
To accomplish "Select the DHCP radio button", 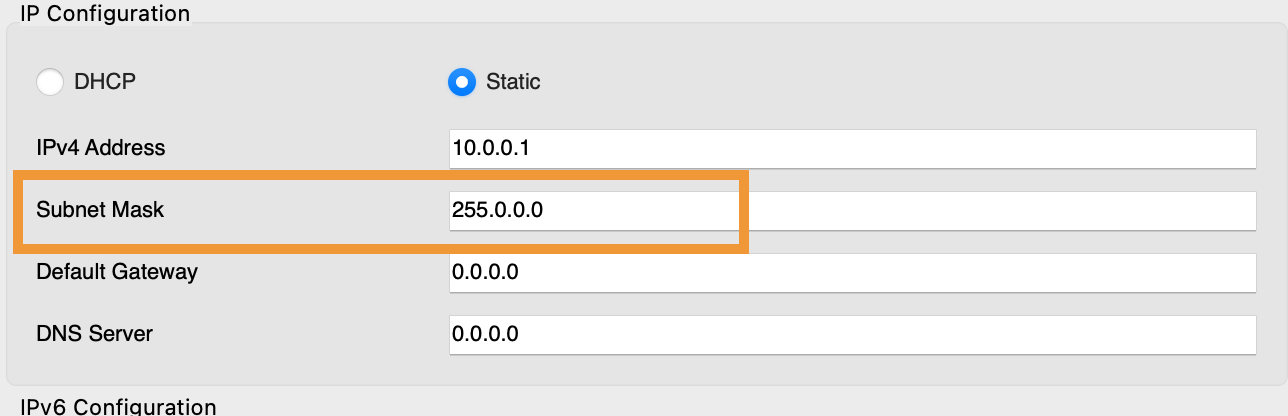I will pos(50,82).
